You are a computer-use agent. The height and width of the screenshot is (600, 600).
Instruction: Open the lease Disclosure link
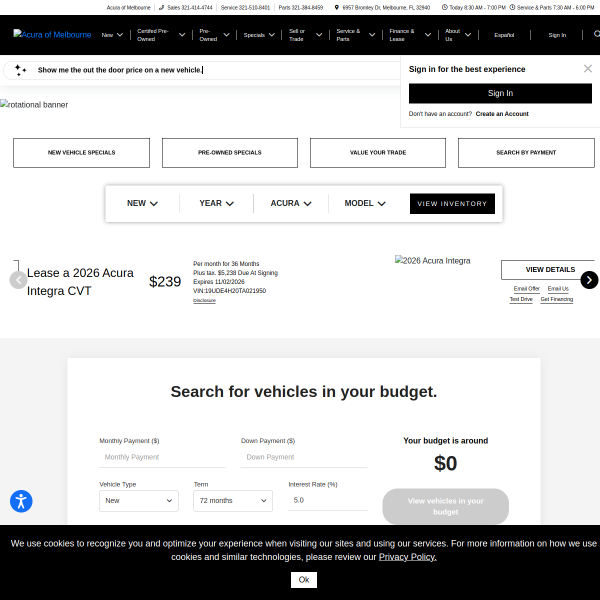pyautogui.click(x=204, y=300)
